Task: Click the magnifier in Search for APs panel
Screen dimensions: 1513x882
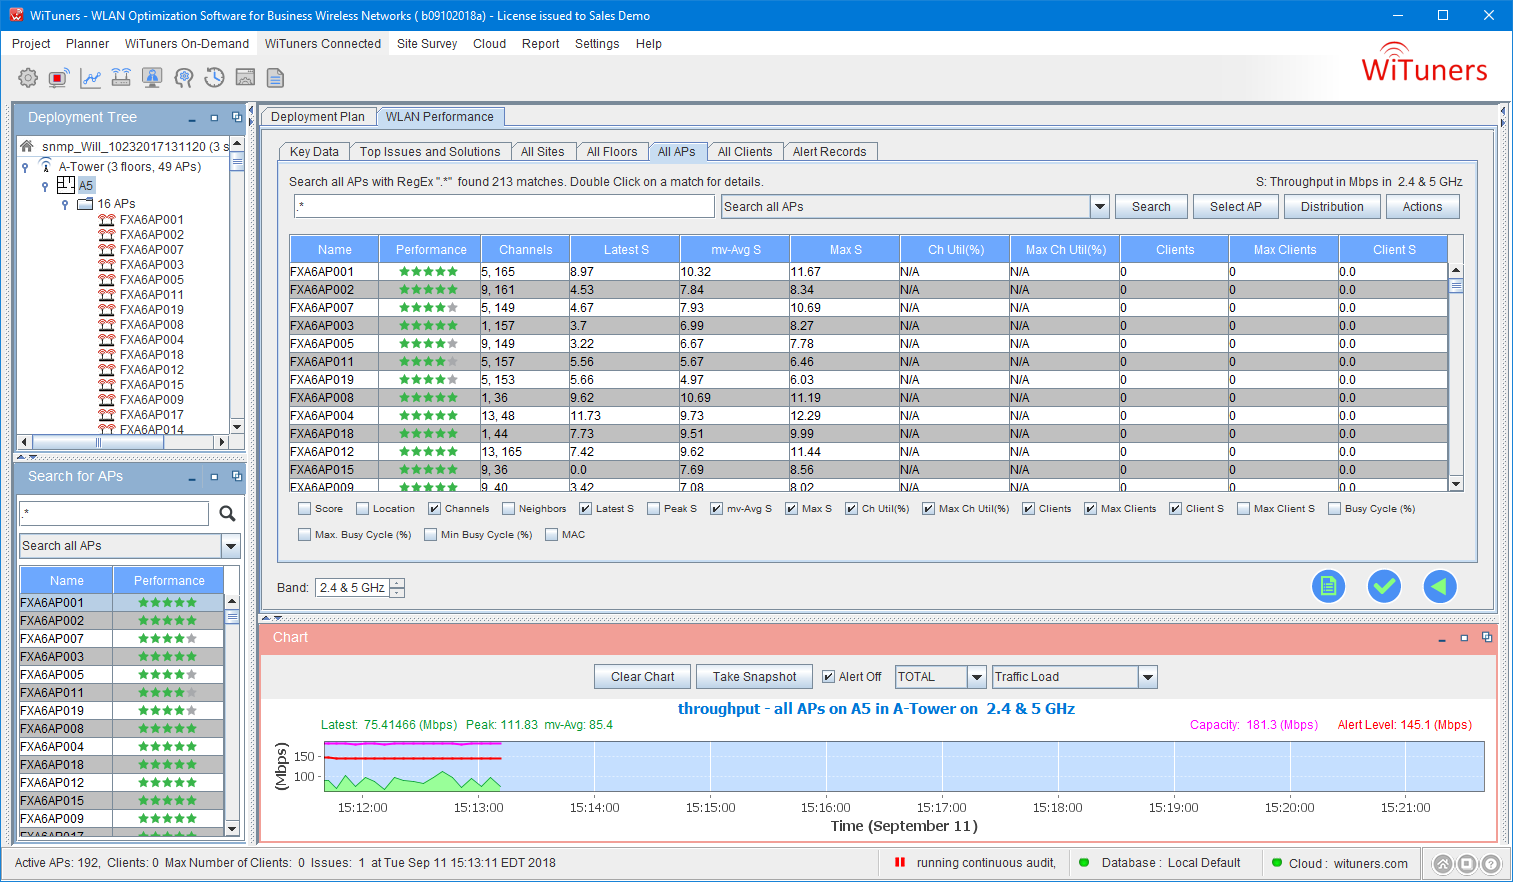Action: click(227, 513)
